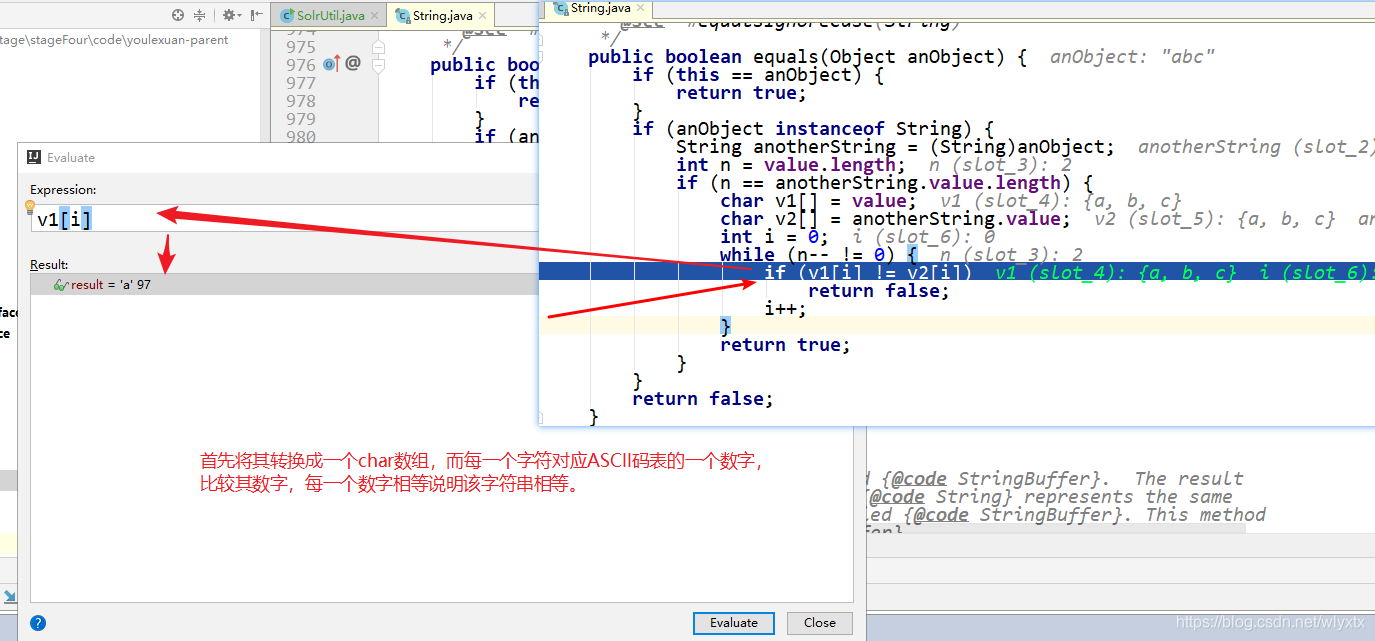Image resolution: width=1375 pixels, height=641 pixels.
Task: Close the SolrUtil.java tab
Action: point(374,16)
